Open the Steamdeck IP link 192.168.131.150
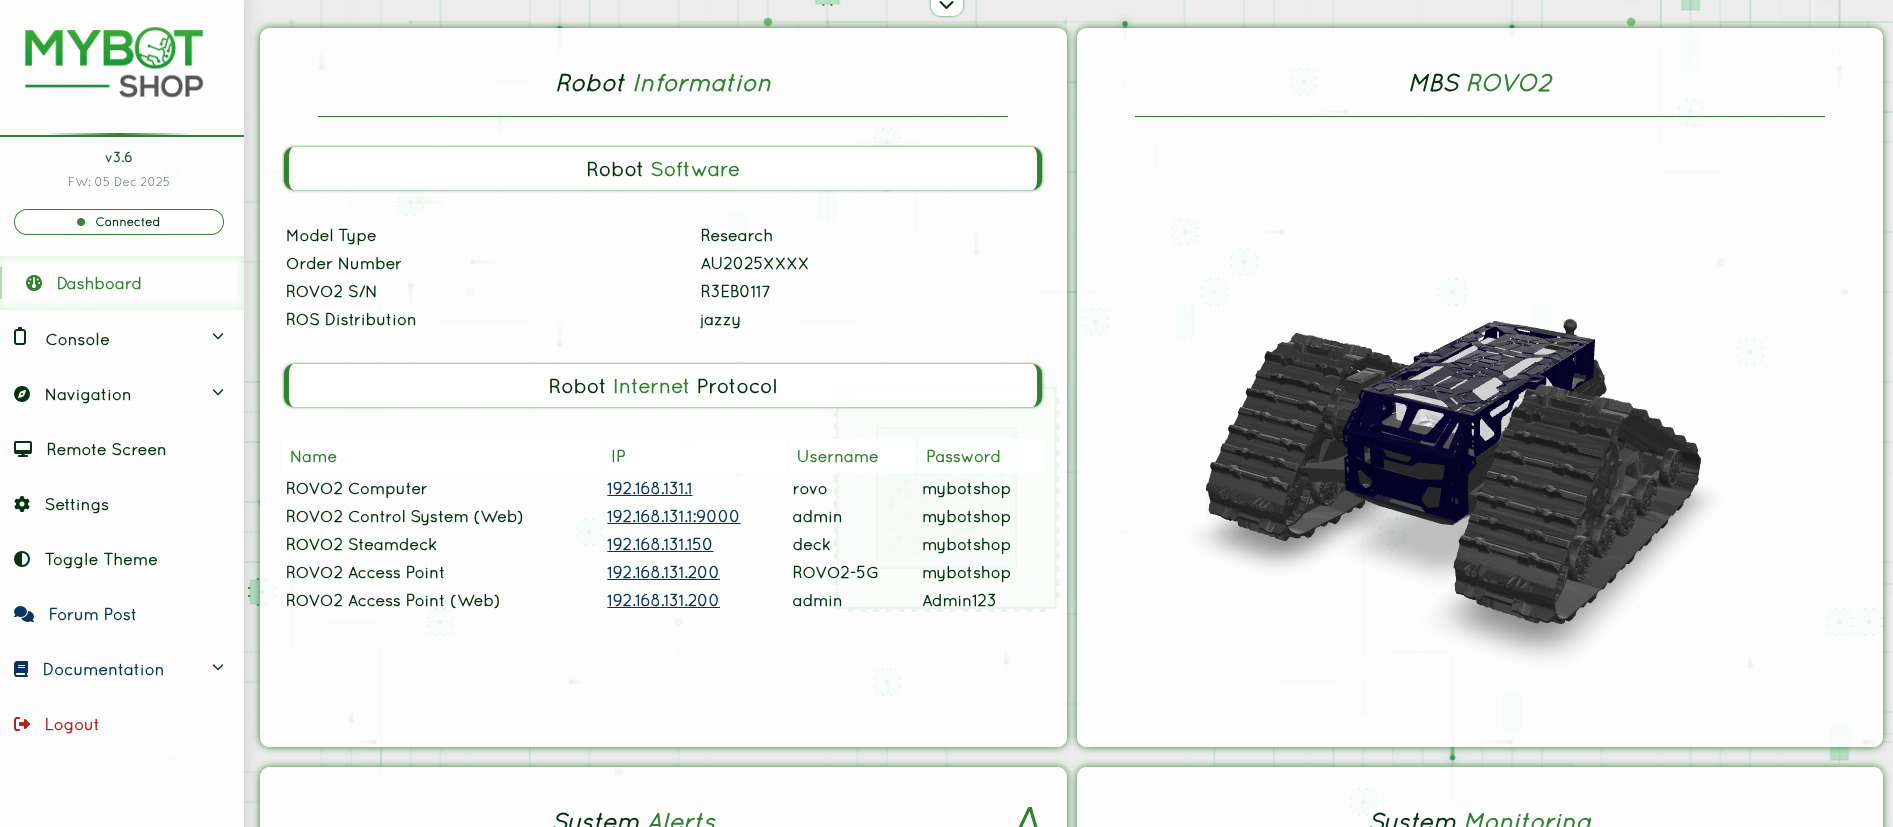This screenshot has height=827, width=1893. click(x=659, y=545)
